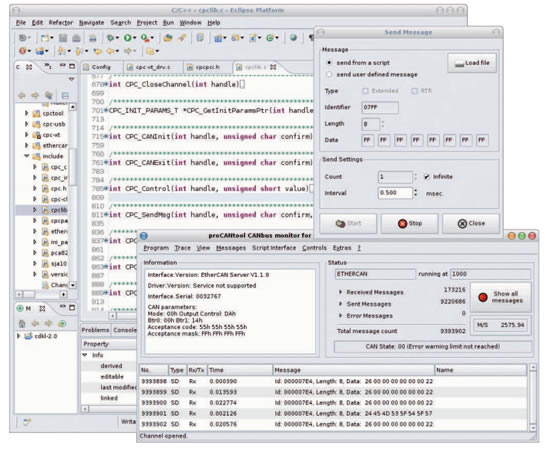Collapse the Info group in the Properties view
The image size is (547, 450).
[85, 355]
